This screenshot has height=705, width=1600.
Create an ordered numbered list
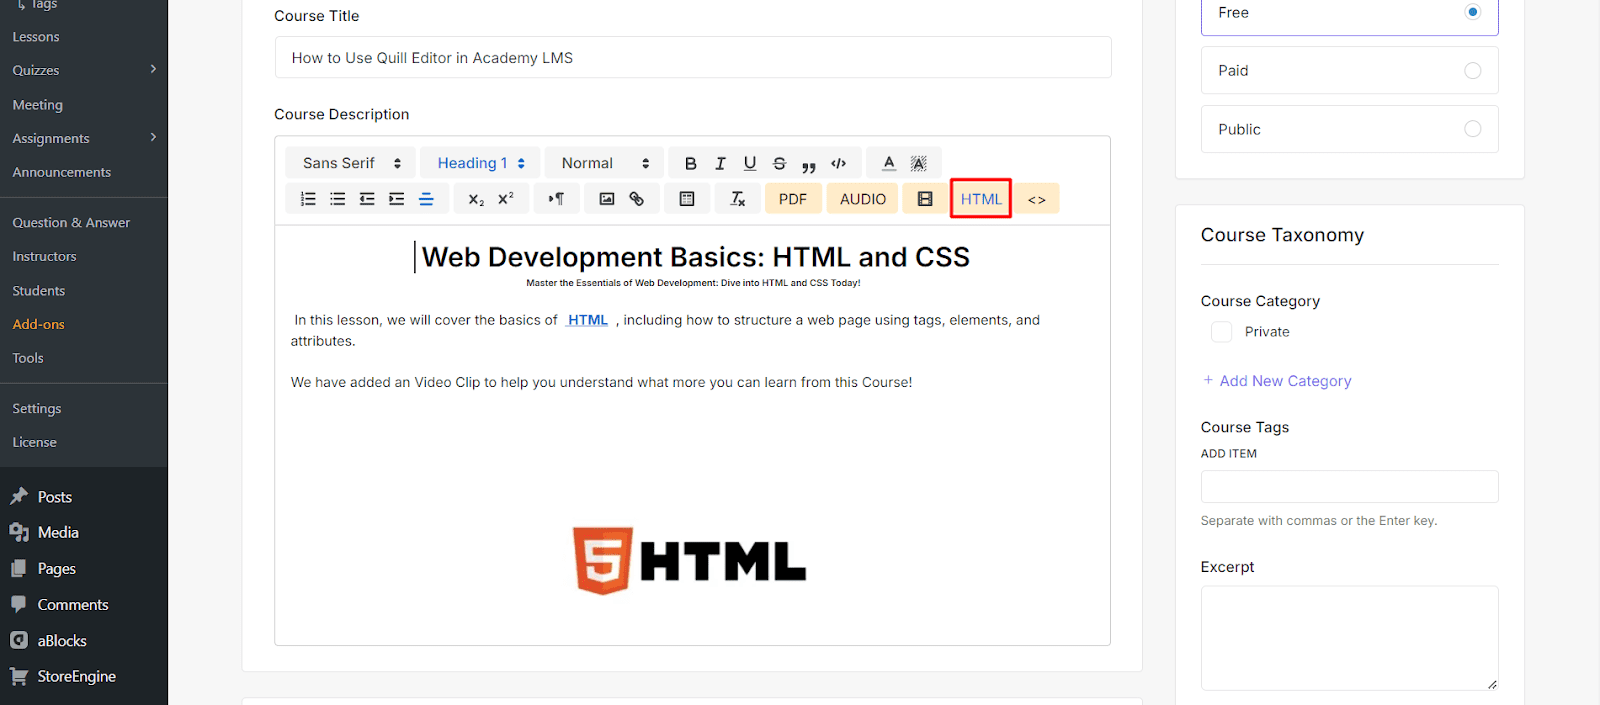click(308, 199)
